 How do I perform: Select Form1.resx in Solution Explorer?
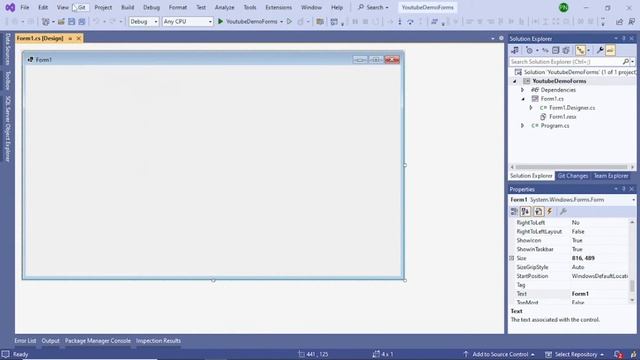562,117
